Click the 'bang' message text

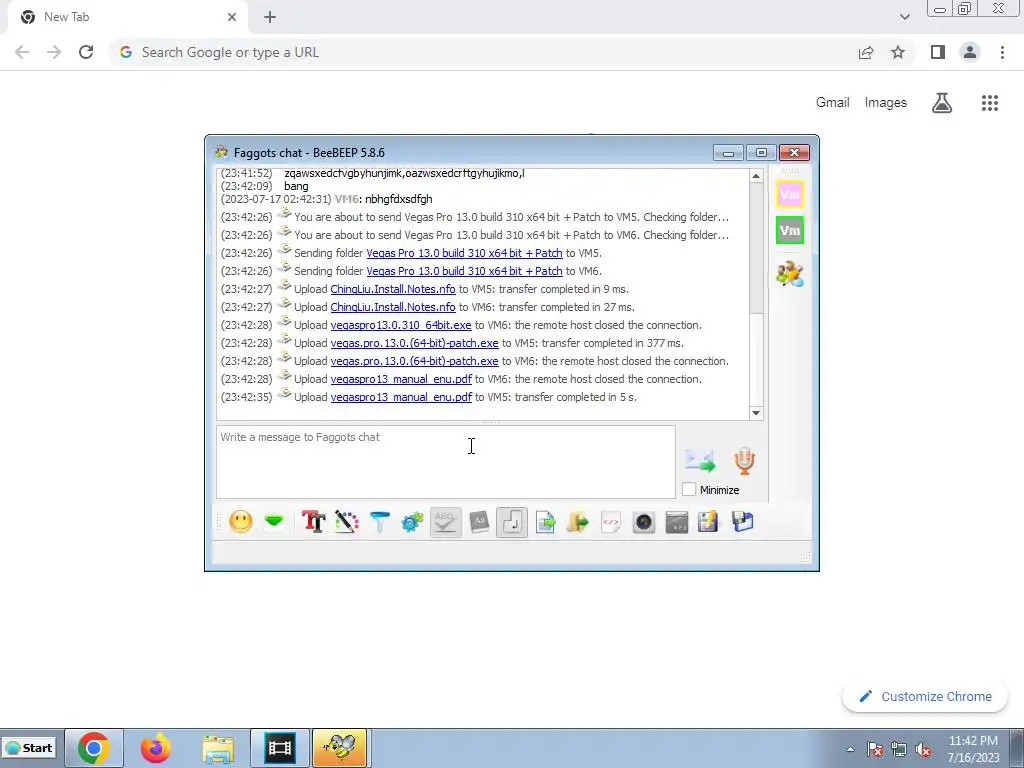[x=296, y=186]
